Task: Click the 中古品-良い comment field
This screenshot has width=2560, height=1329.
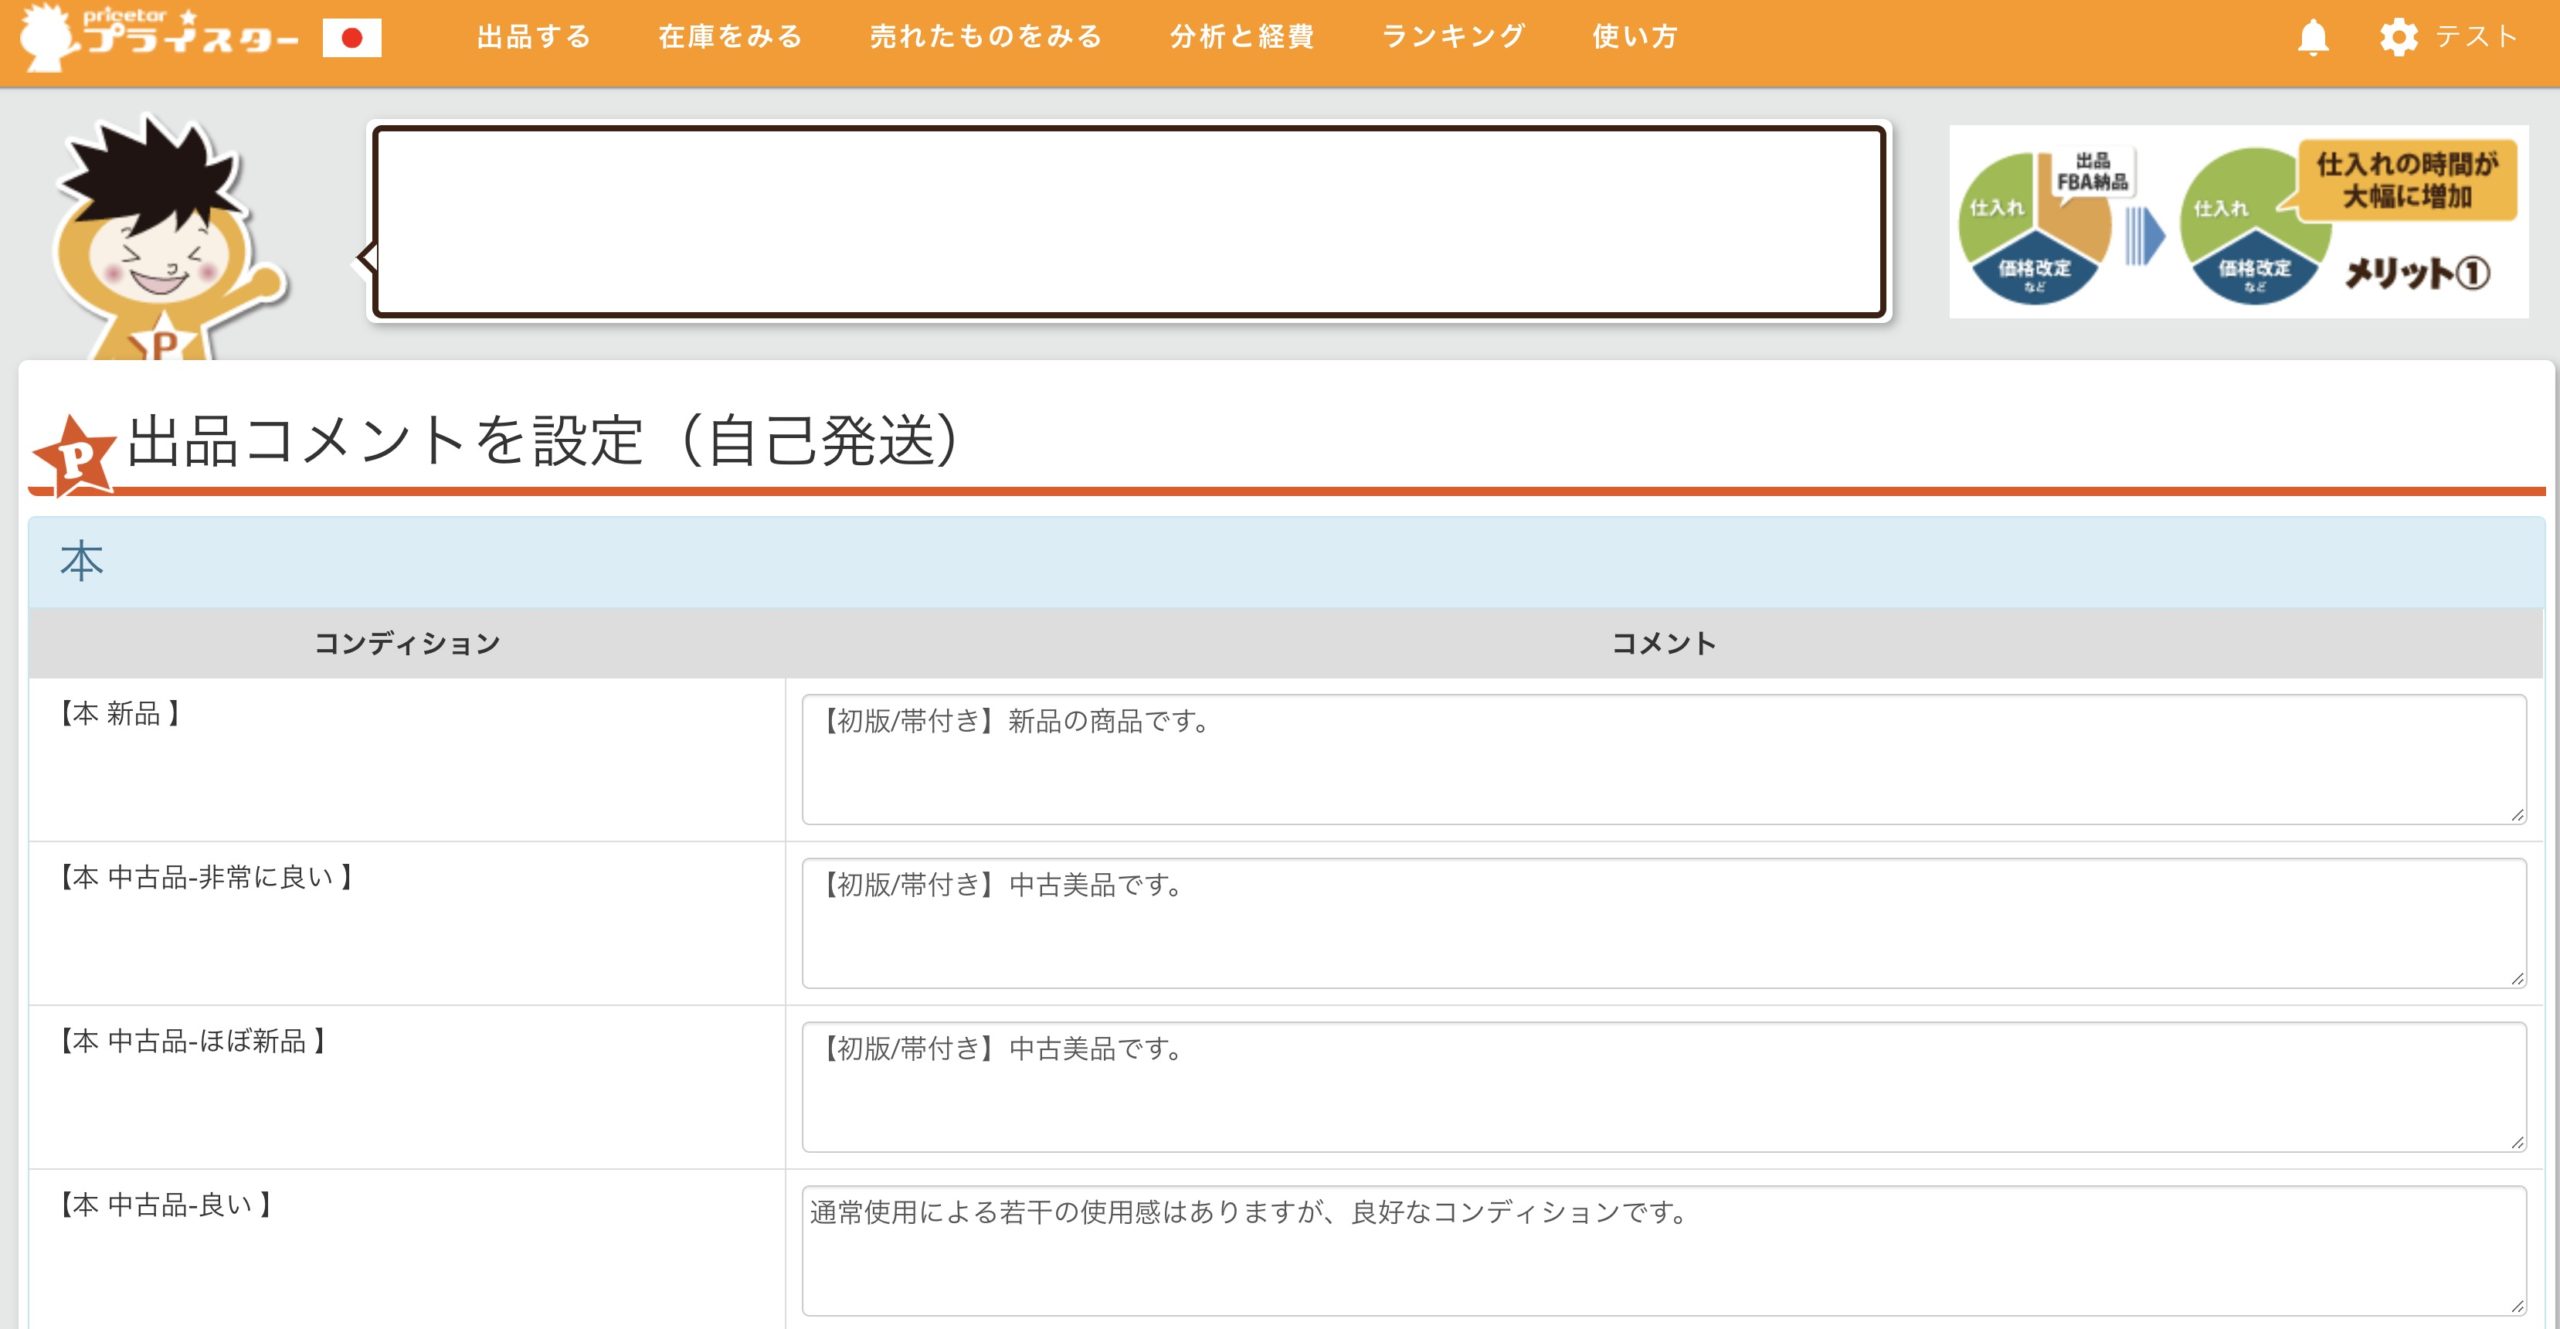Action: tap(1663, 1250)
